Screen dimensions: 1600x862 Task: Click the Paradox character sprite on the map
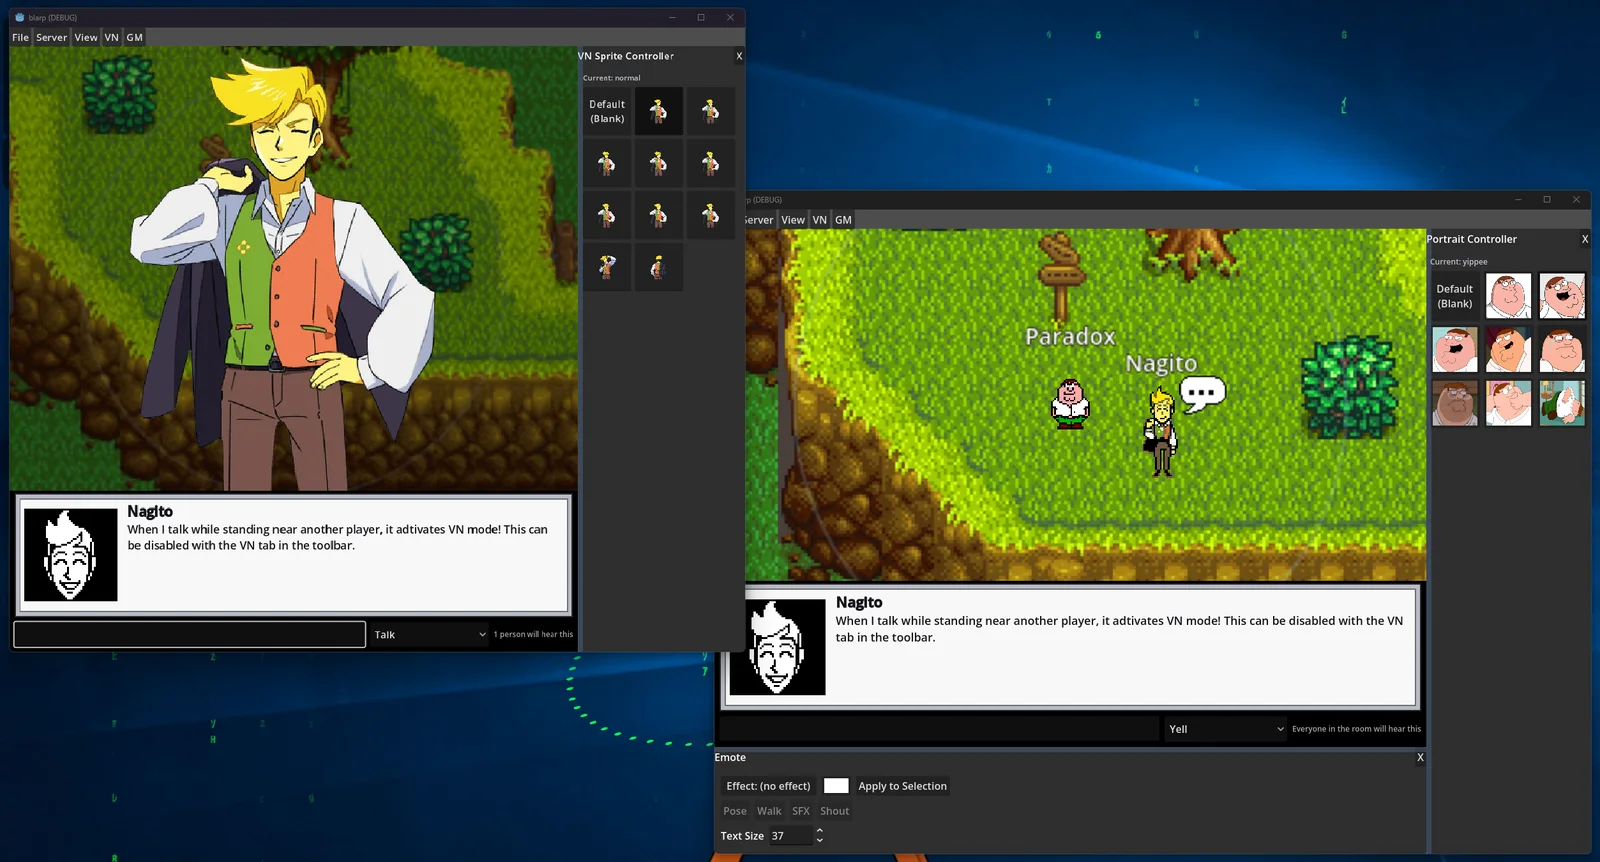[1070, 404]
